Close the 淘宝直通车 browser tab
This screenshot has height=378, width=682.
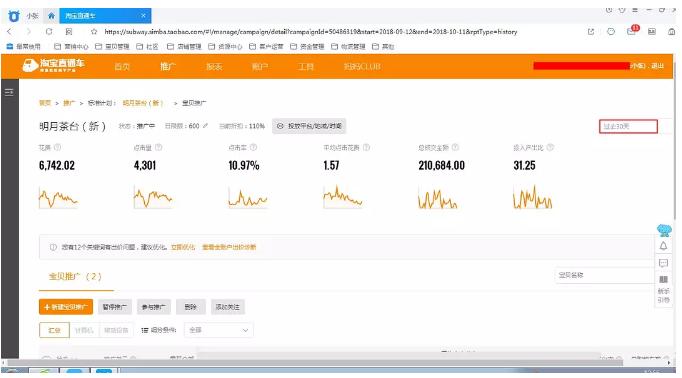143,16
